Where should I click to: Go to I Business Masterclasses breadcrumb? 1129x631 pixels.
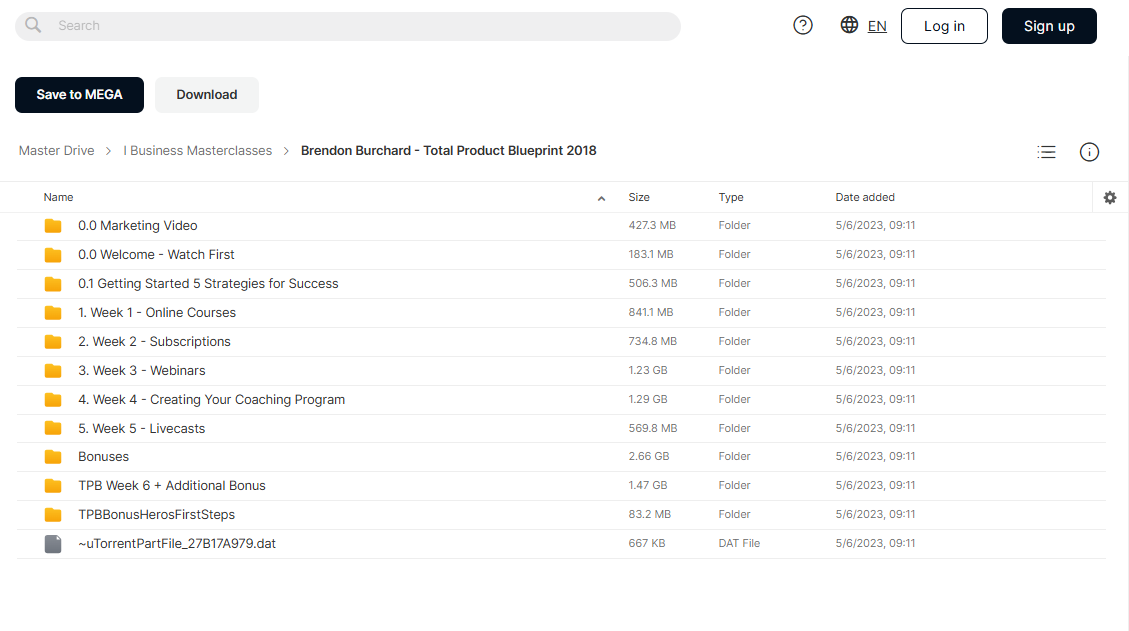[x=197, y=151]
